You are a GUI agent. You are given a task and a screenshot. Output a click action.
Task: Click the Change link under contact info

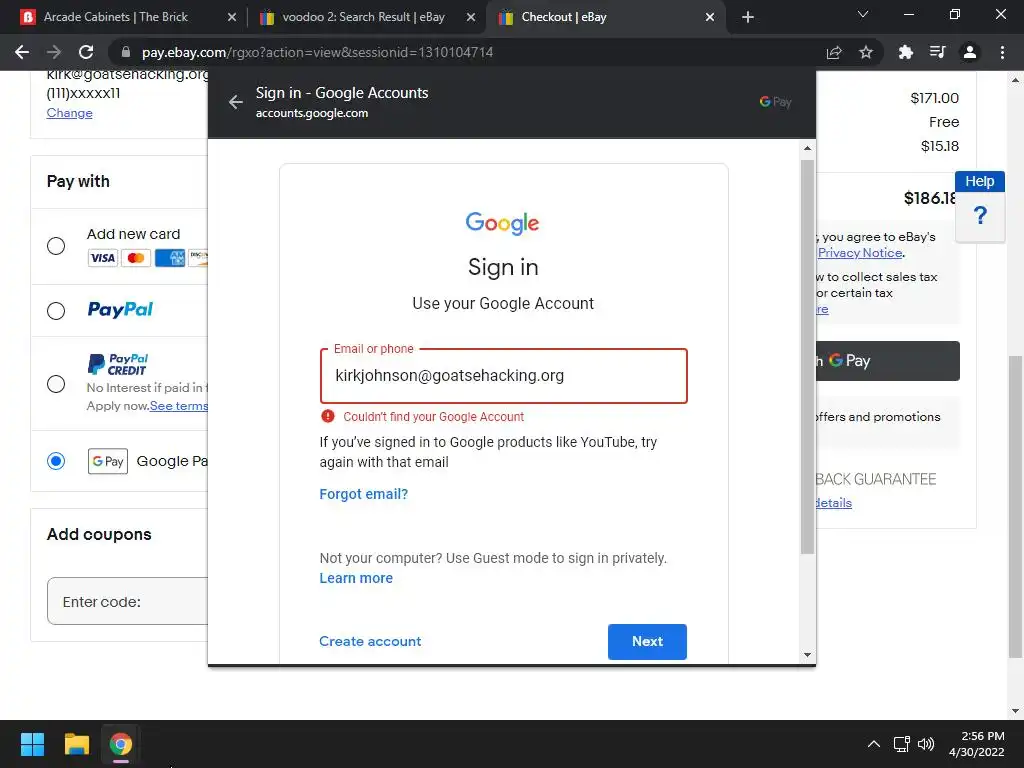pos(69,113)
